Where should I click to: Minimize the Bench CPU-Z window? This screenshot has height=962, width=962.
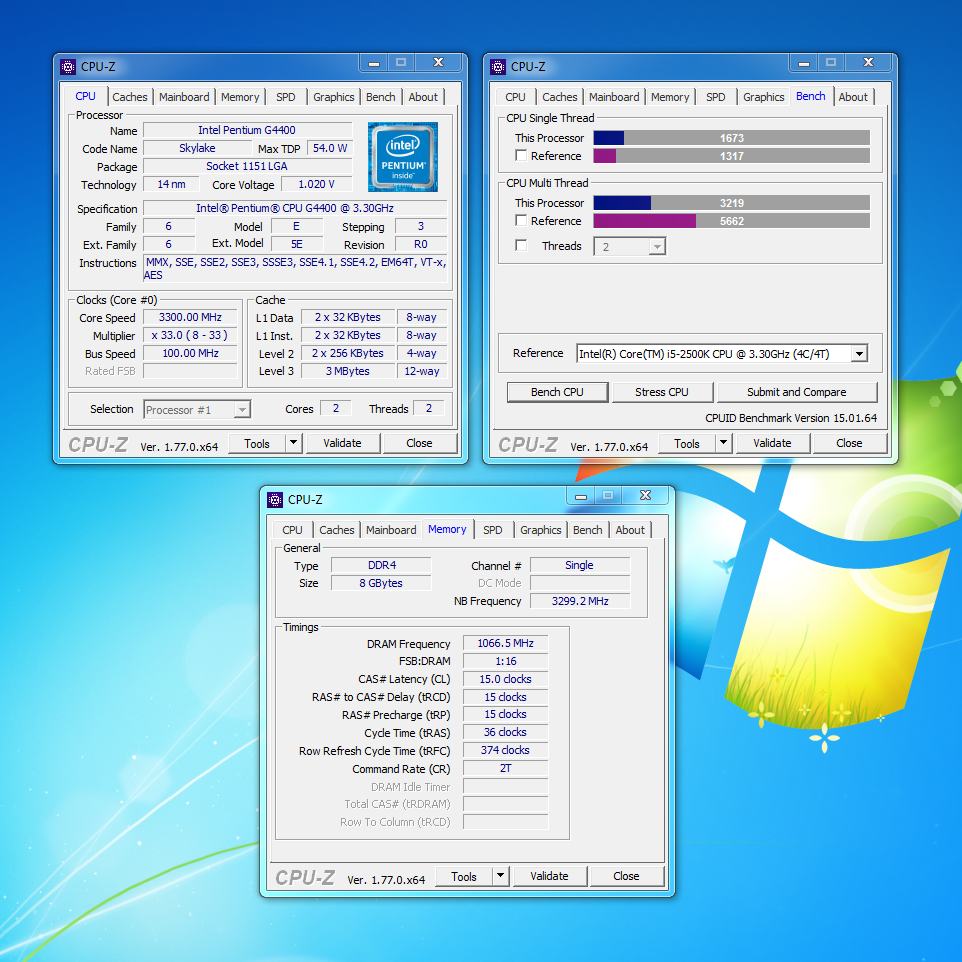tap(804, 63)
